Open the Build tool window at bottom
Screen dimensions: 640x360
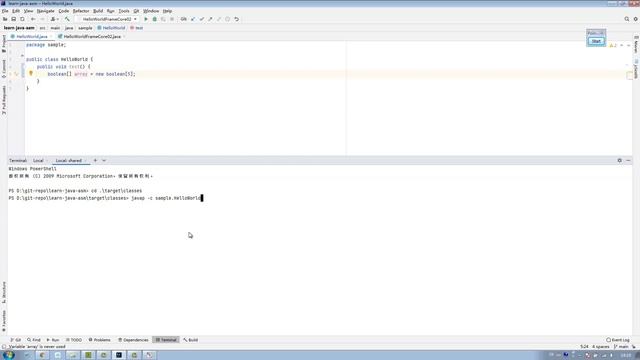pos(191,340)
